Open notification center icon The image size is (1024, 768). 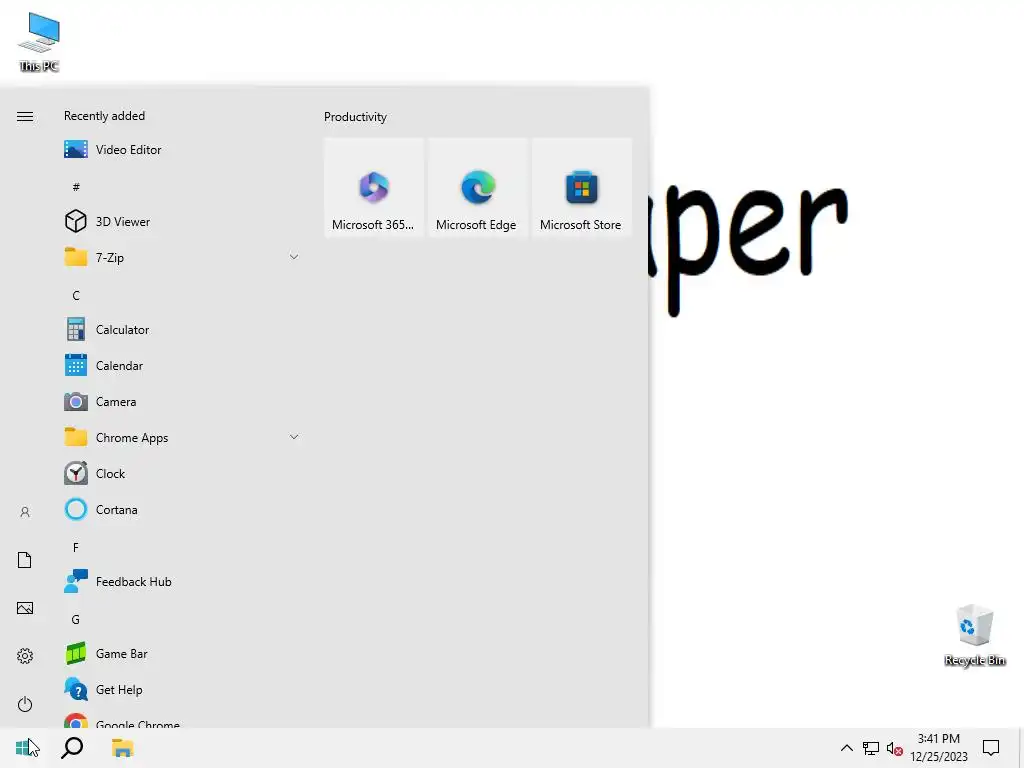(x=991, y=748)
